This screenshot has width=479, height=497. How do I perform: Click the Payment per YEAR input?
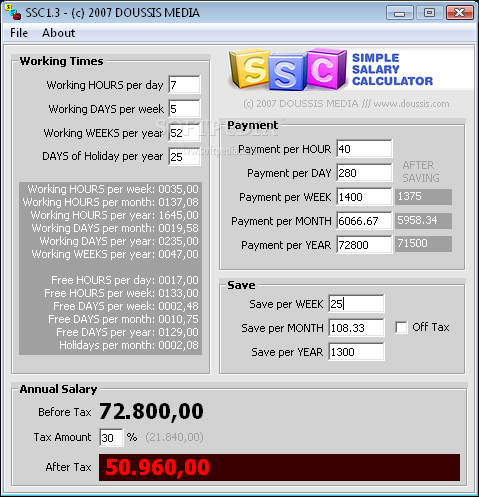click(364, 245)
